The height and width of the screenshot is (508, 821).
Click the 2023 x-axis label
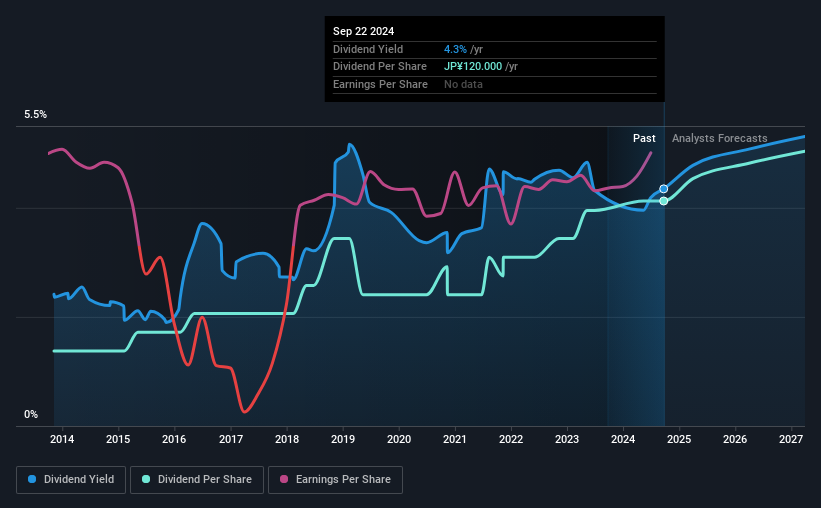pyautogui.click(x=567, y=439)
